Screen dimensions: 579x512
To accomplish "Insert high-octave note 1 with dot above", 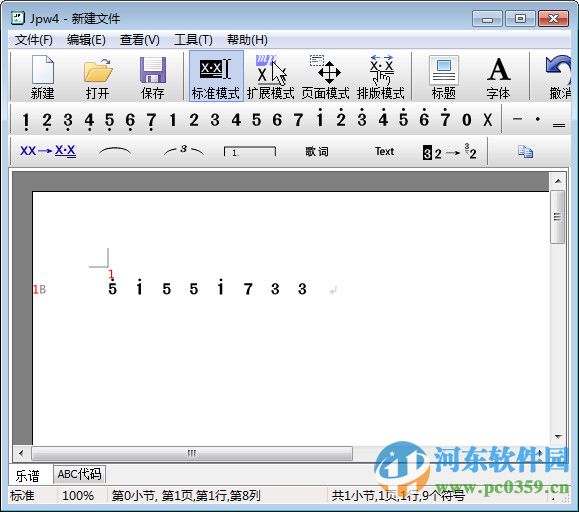I will pos(320,119).
